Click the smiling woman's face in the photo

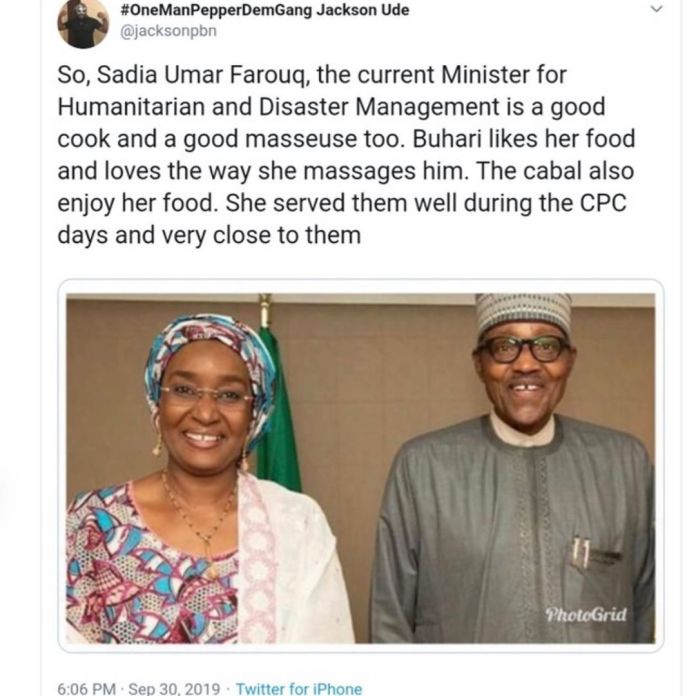pos(203,405)
